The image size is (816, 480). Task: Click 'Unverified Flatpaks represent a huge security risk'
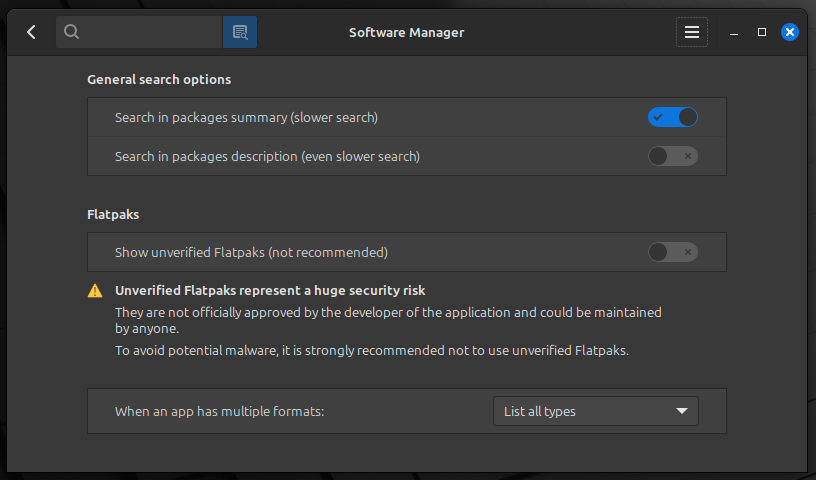(x=270, y=290)
